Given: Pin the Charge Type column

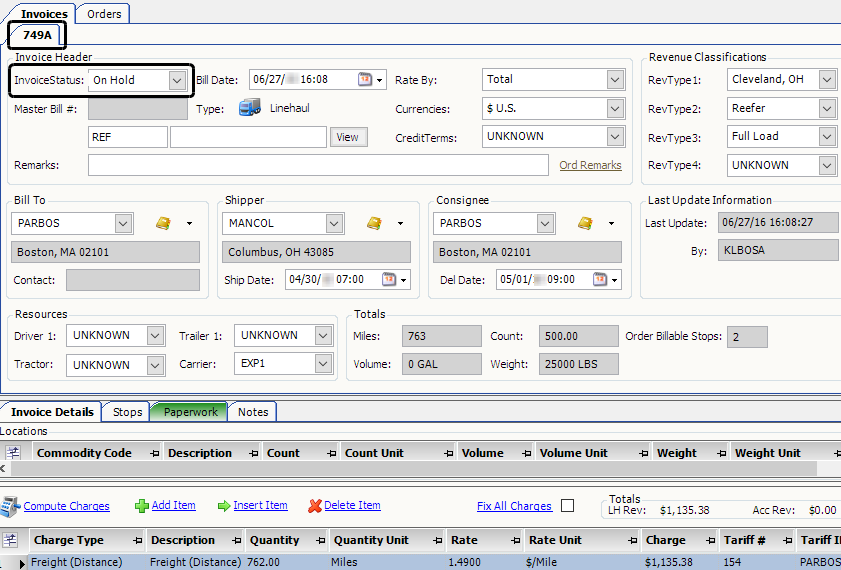Looking at the screenshot, I should tap(138, 541).
